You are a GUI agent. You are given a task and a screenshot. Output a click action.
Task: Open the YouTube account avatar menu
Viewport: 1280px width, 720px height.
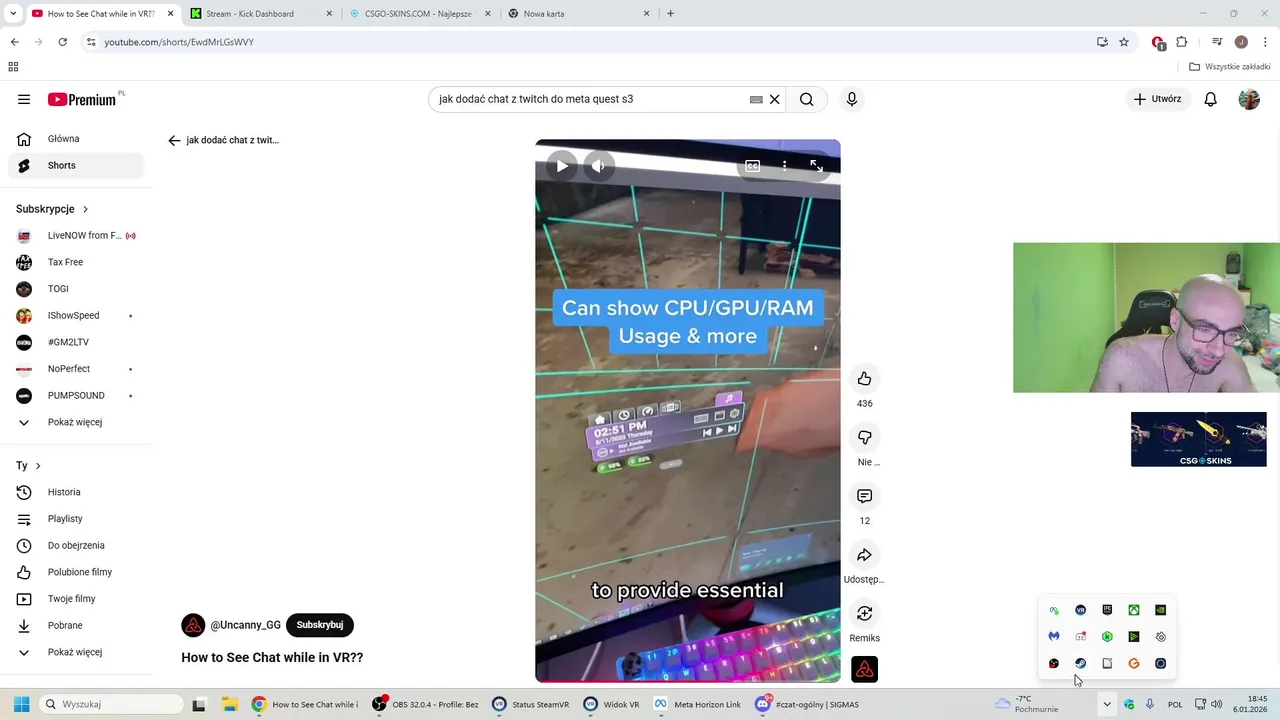[x=1249, y=99]
